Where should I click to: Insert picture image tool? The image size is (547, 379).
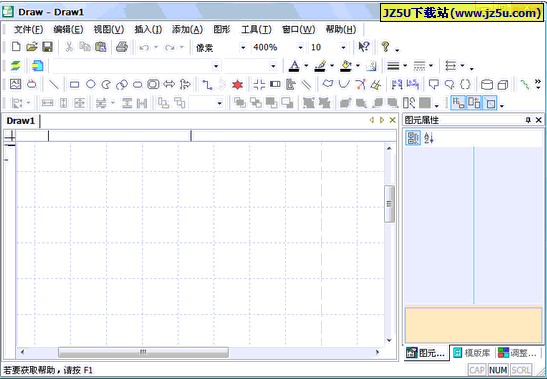tap(15, 84)
